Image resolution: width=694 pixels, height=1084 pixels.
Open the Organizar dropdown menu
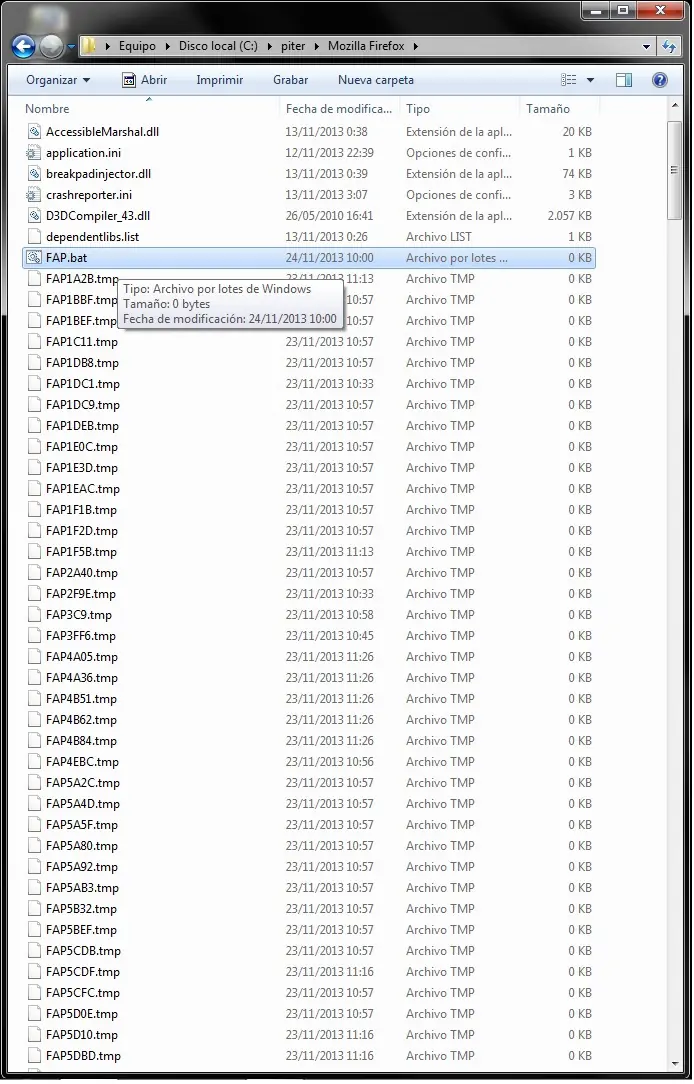tap(58, 80)
